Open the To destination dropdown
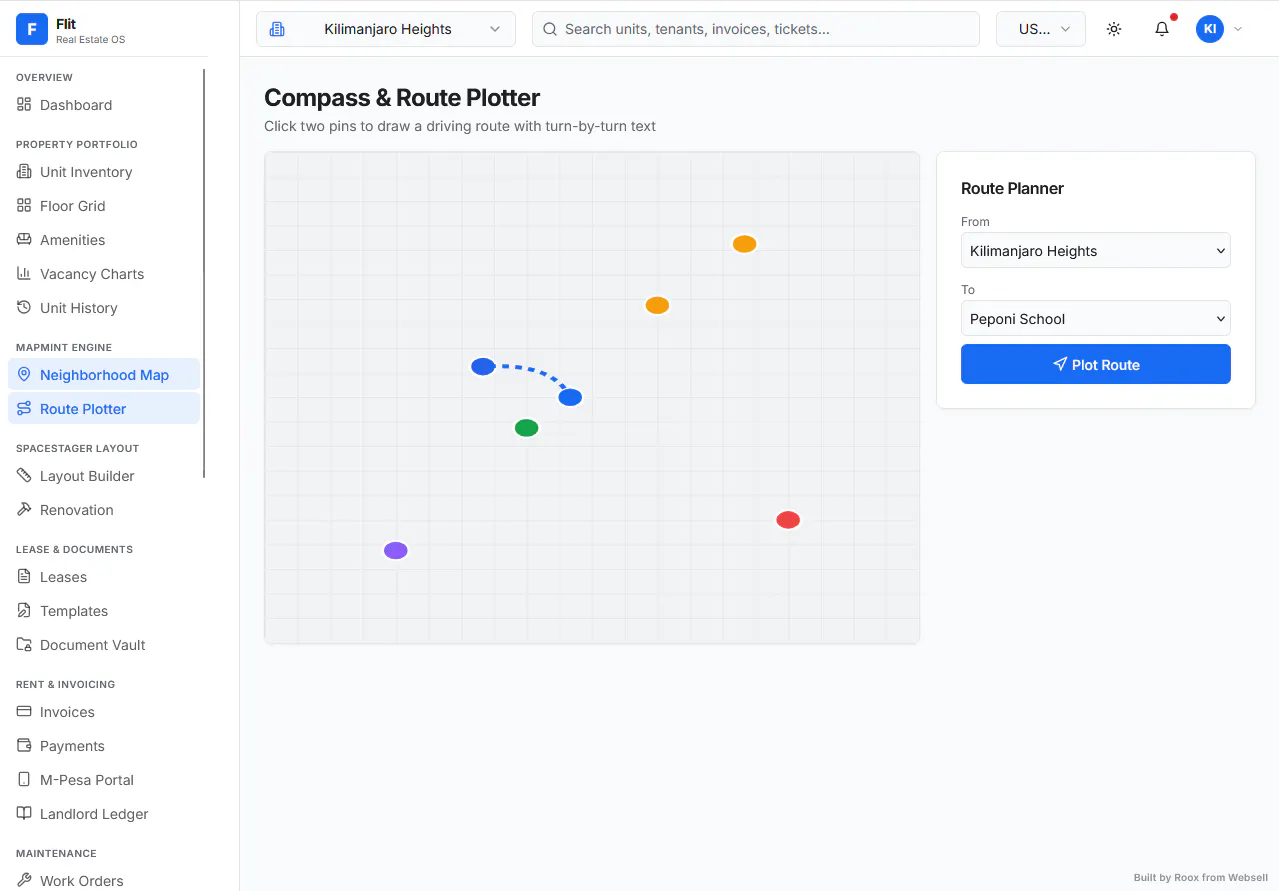Viewport: 1279px width, 891px height. (1096, 319)
